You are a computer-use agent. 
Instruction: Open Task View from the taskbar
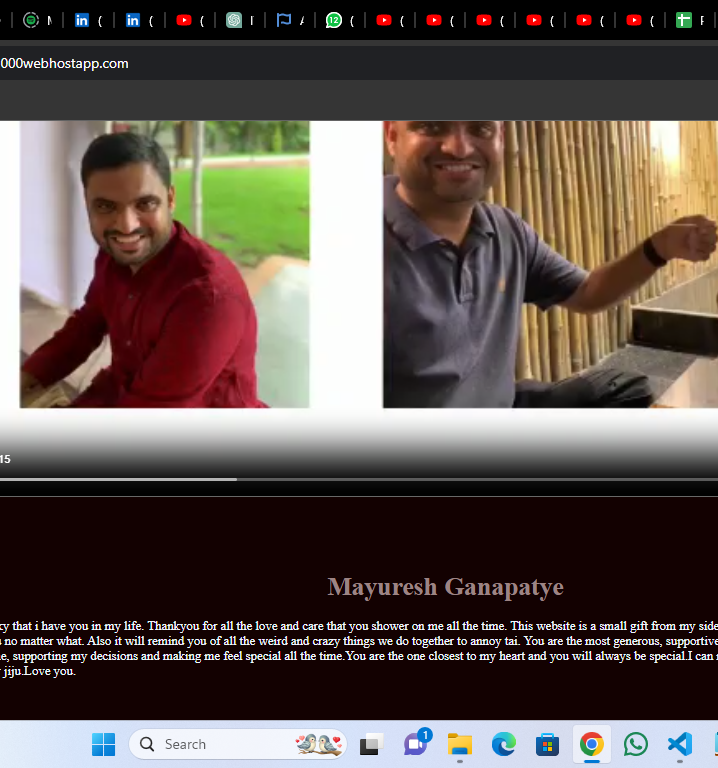(x=372, y=744)
